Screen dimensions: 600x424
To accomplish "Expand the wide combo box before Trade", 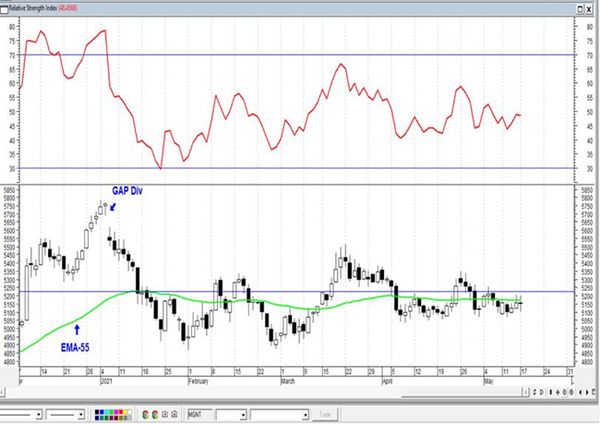I will pos(305,415).
